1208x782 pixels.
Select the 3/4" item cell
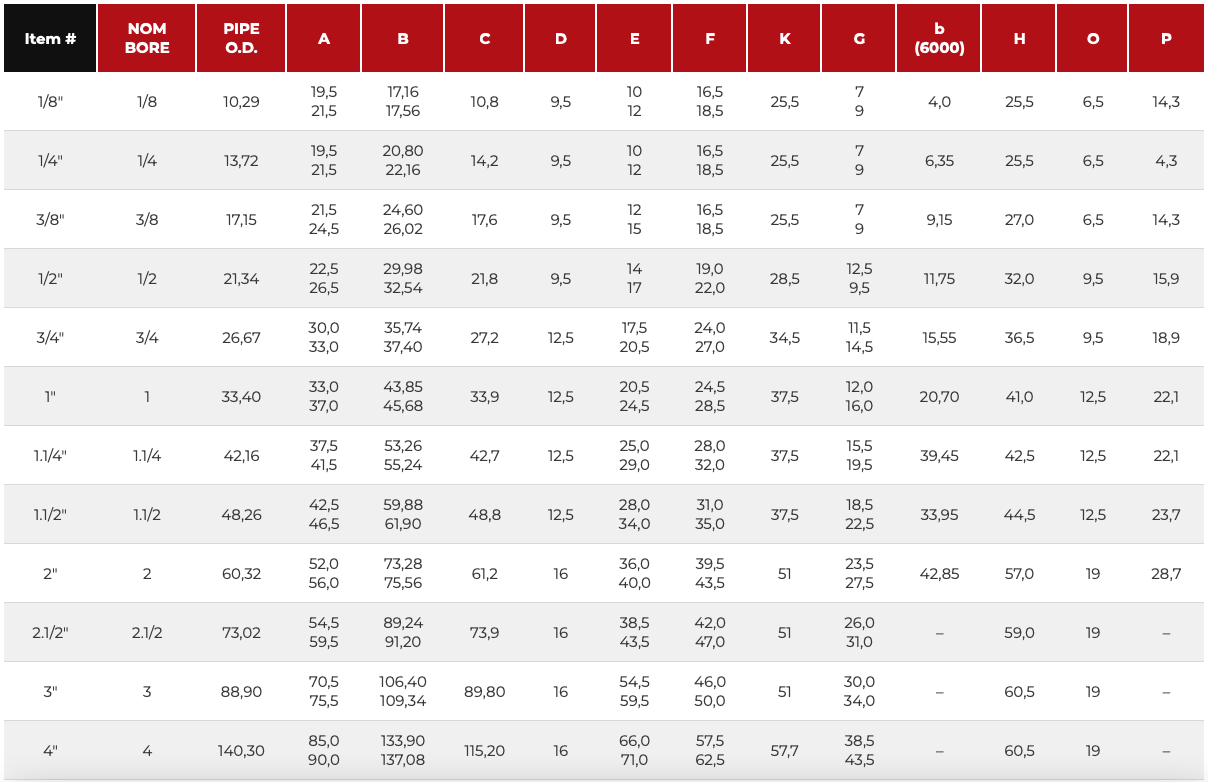50,338
